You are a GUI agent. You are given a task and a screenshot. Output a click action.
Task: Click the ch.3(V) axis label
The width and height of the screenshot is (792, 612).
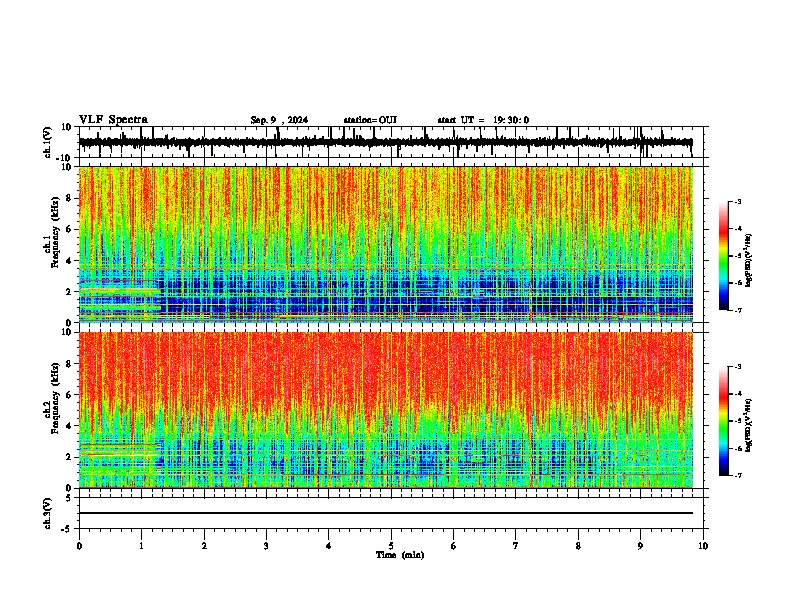(48, 513)
